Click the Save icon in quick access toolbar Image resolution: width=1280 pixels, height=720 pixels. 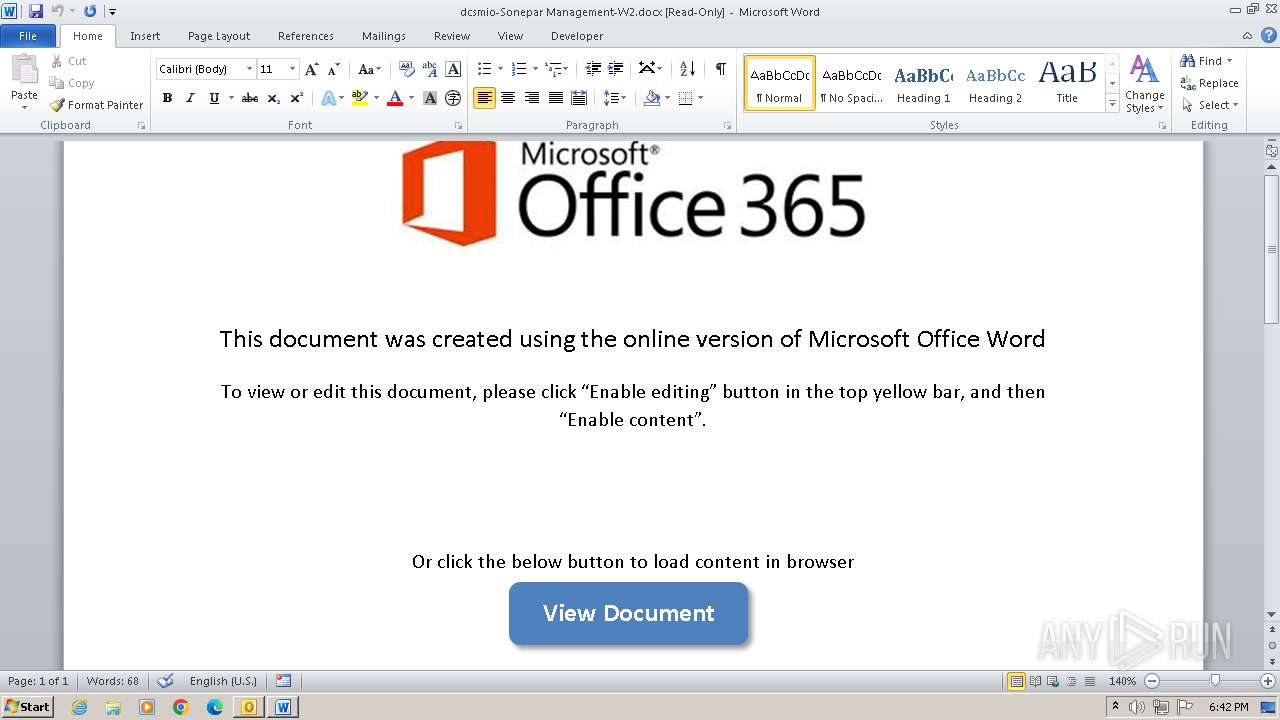[36, 11]
